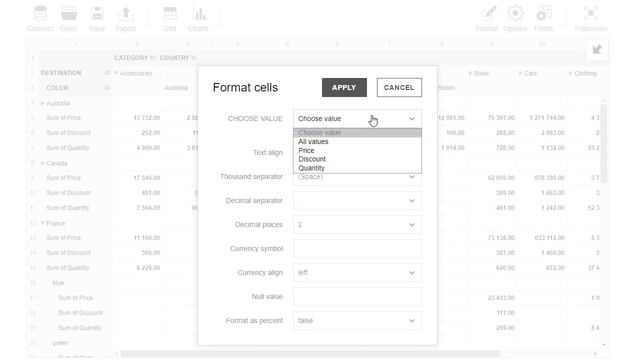Click the Null value input field

click(x=357, y=297)
